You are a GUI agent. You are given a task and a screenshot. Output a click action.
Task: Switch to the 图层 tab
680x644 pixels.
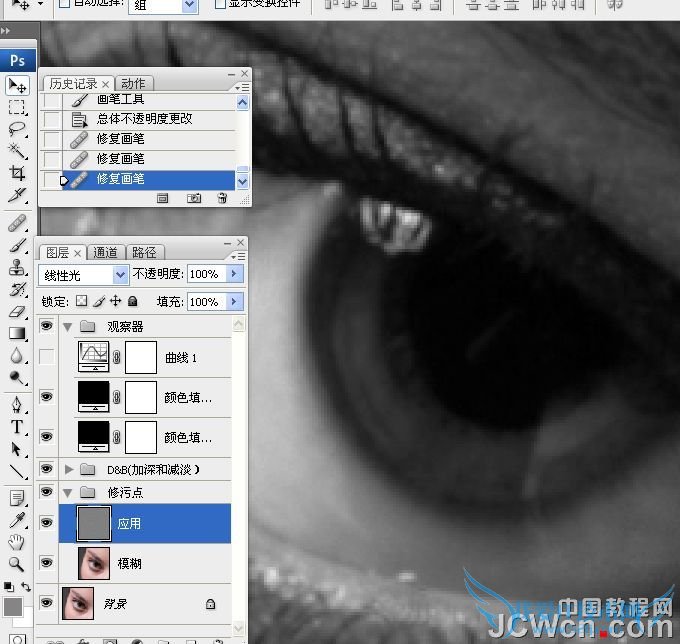click(x=58, y=252)
